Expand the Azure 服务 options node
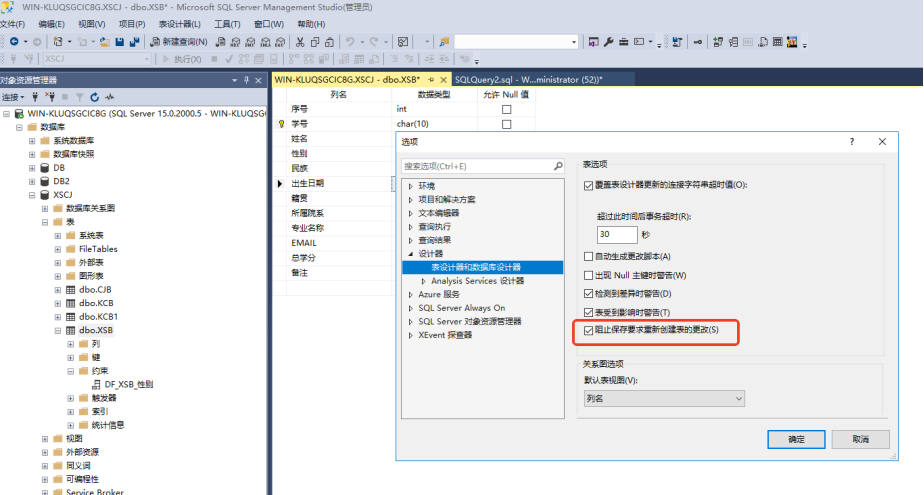Screen dimensions: 924x495 411,295
